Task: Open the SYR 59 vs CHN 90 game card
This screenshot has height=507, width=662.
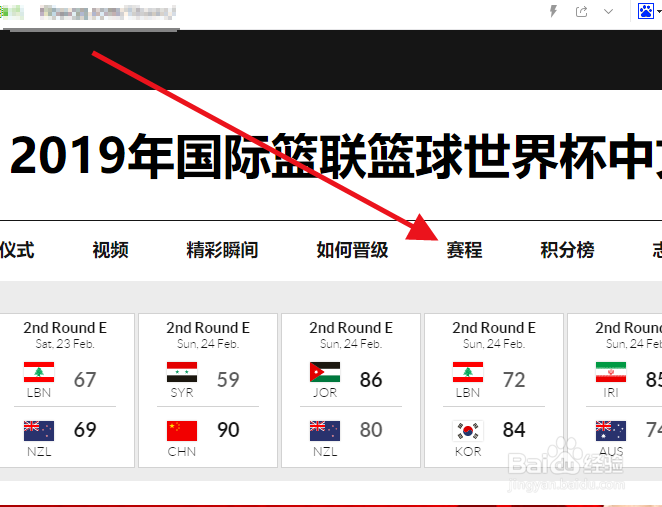Action: (208, 390)
